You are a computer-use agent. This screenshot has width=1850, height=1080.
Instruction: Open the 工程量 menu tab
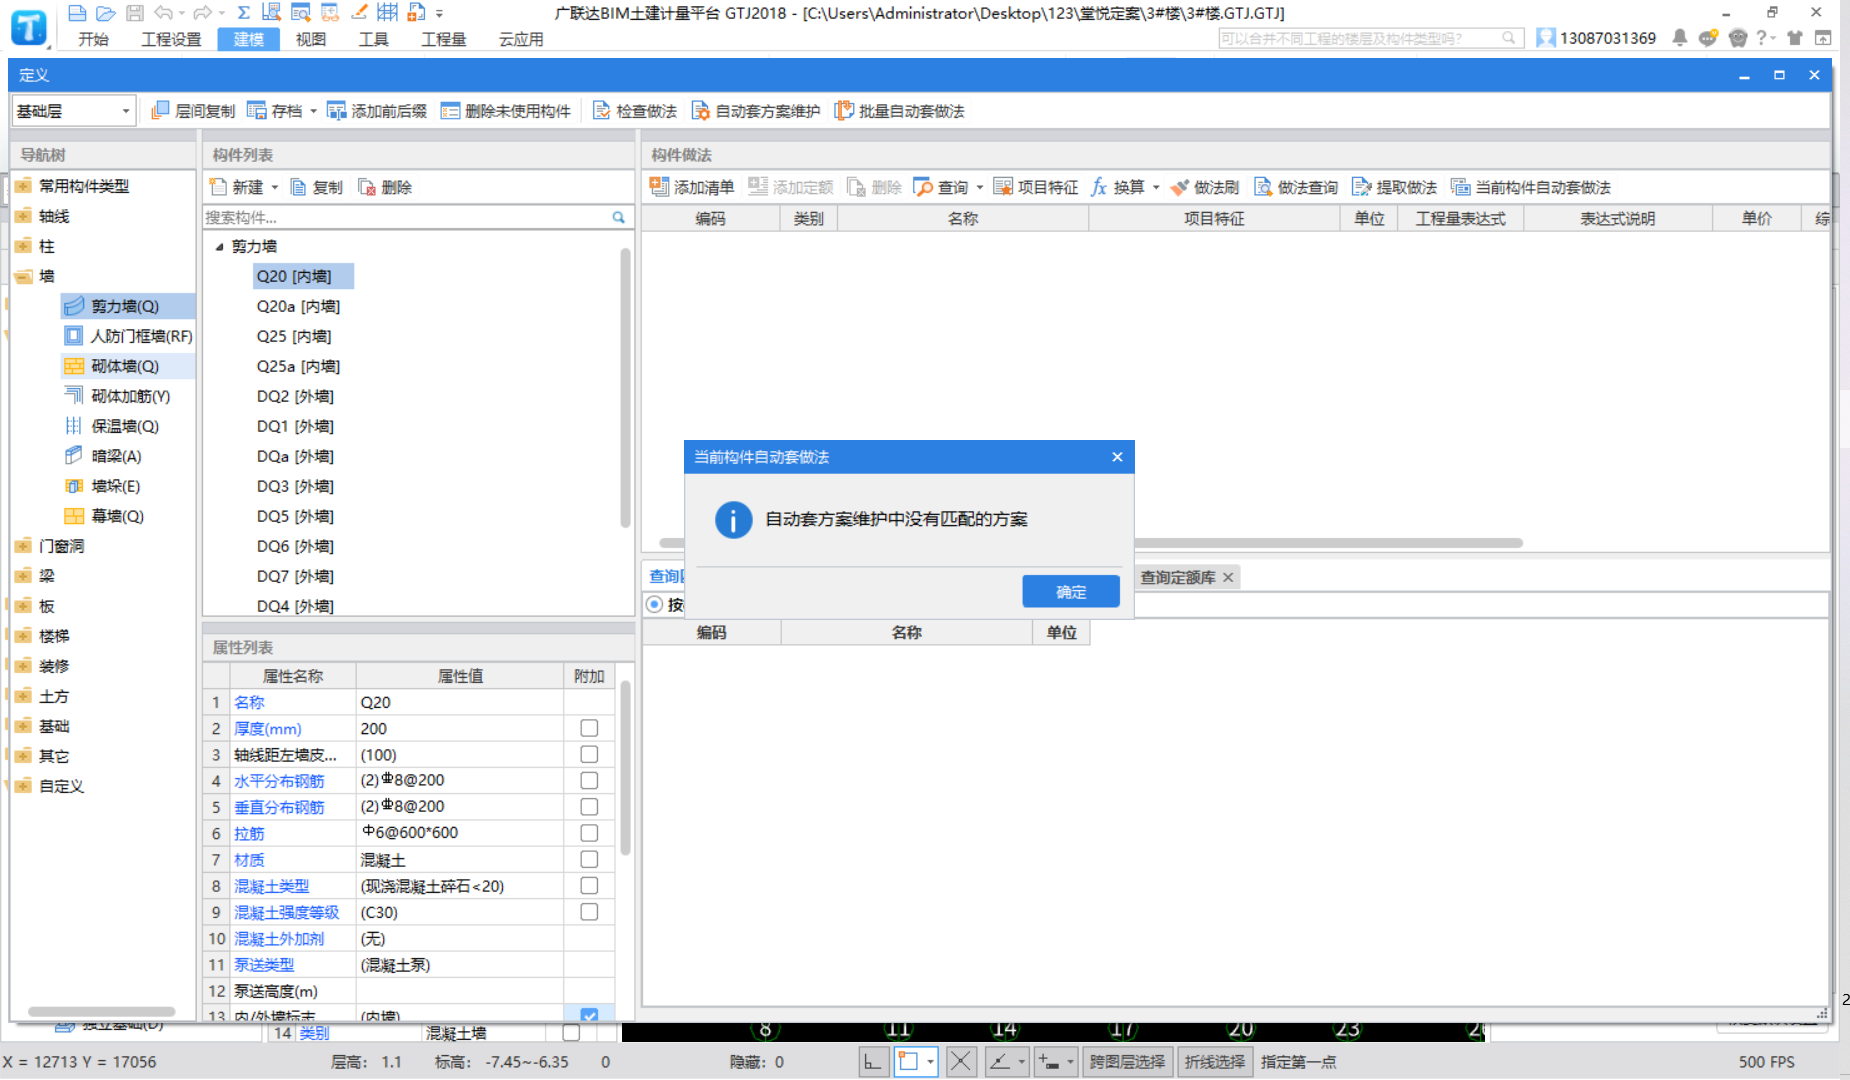(444, 39)
